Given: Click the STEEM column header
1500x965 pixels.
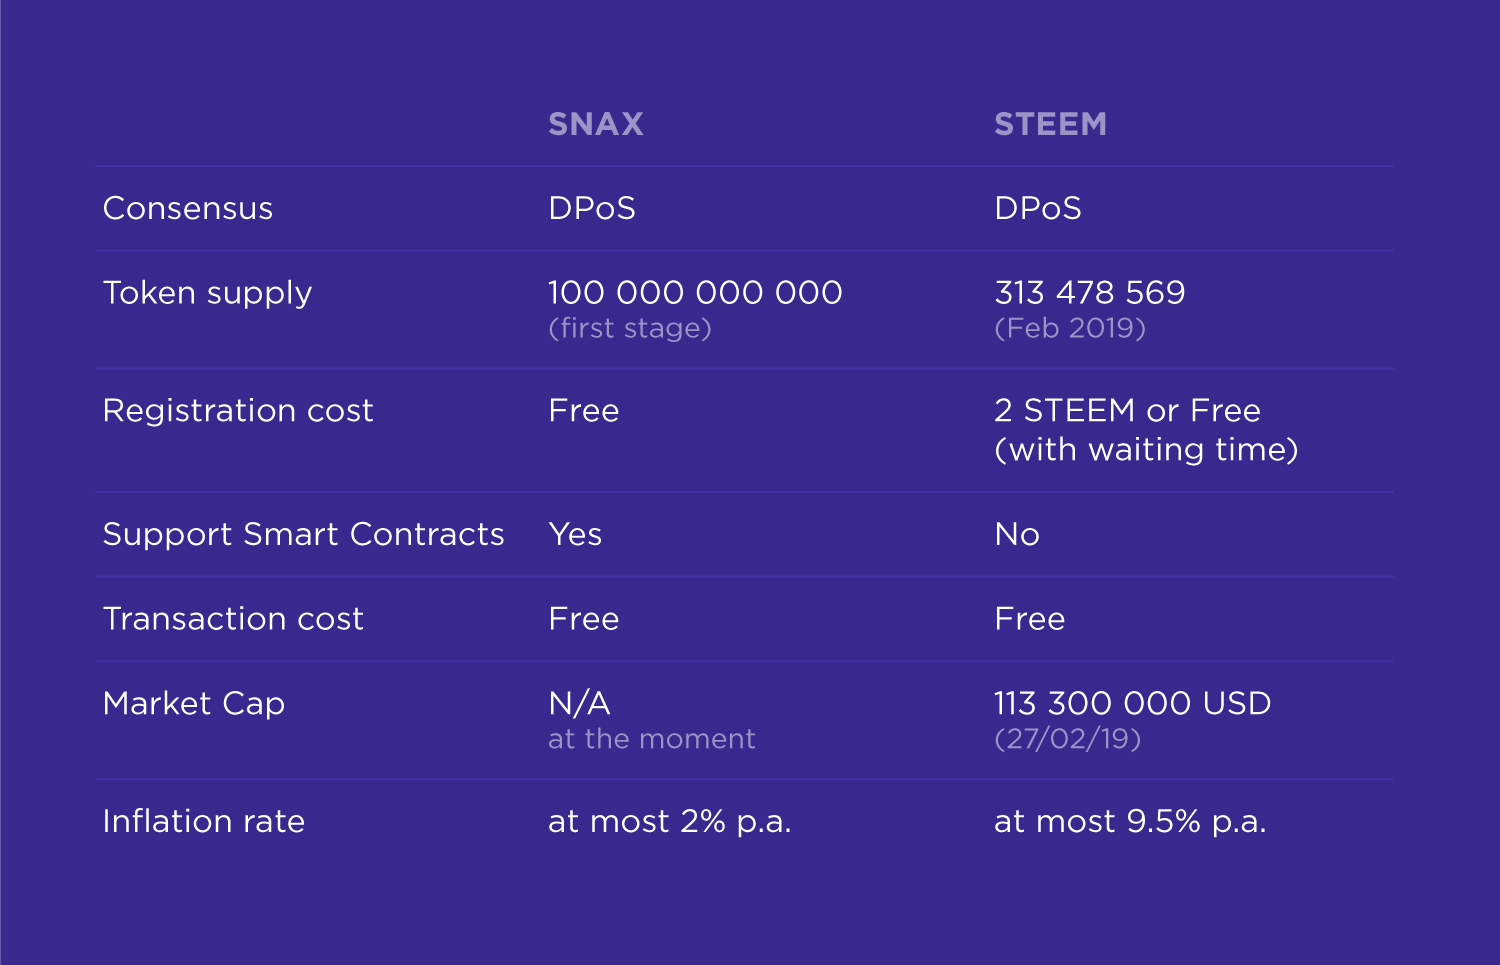Looking at the screenshot, I should [1050, 124].
